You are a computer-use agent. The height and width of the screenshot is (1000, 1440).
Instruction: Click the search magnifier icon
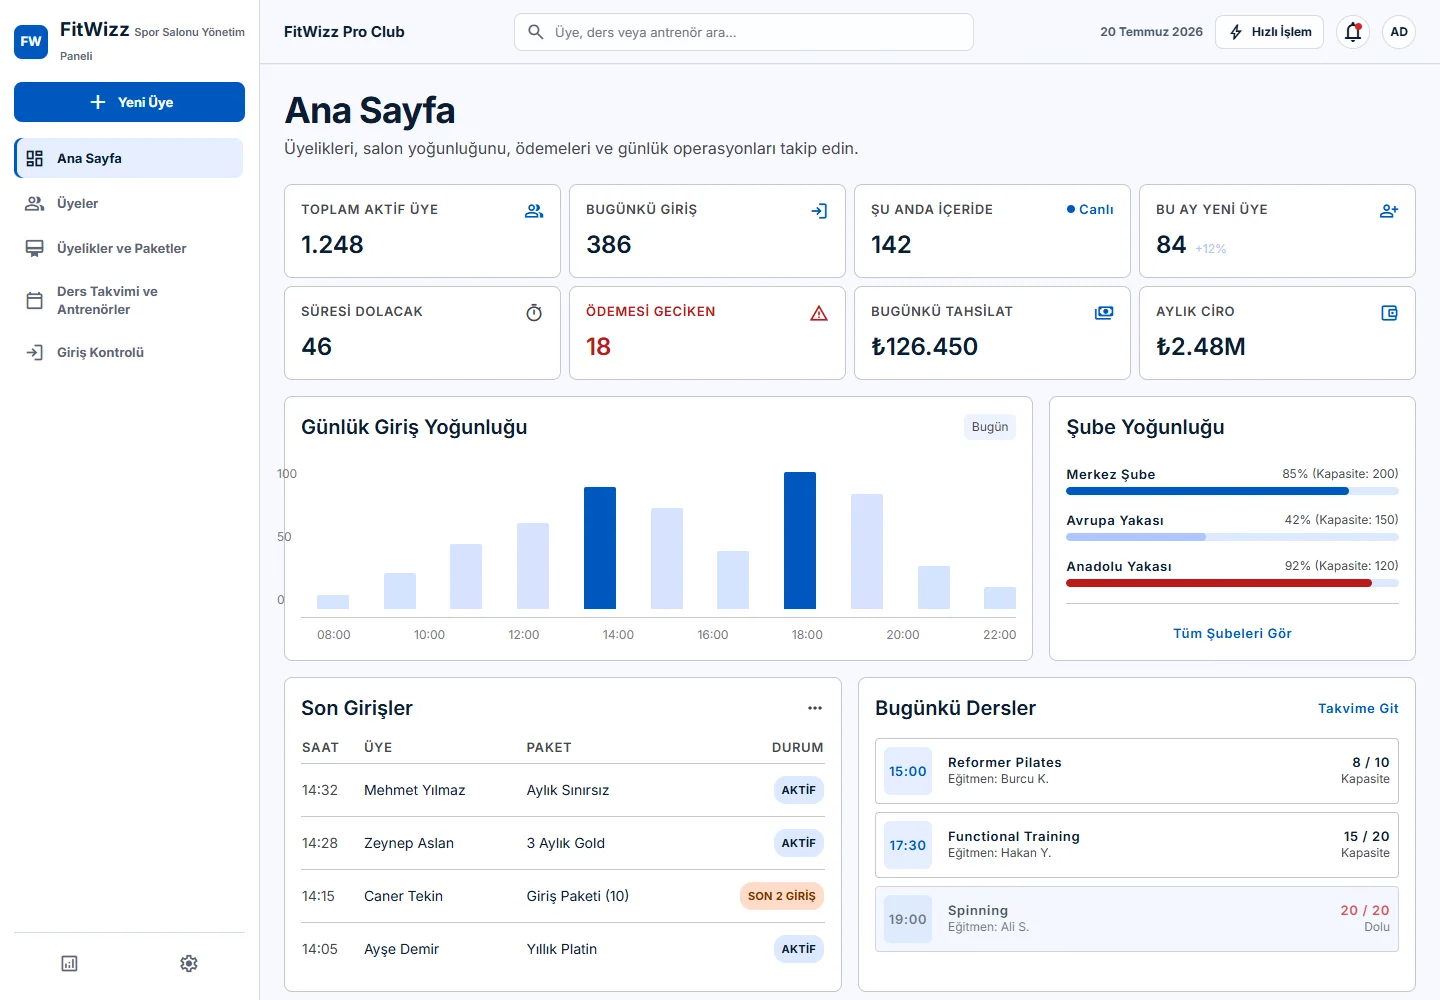536,32
